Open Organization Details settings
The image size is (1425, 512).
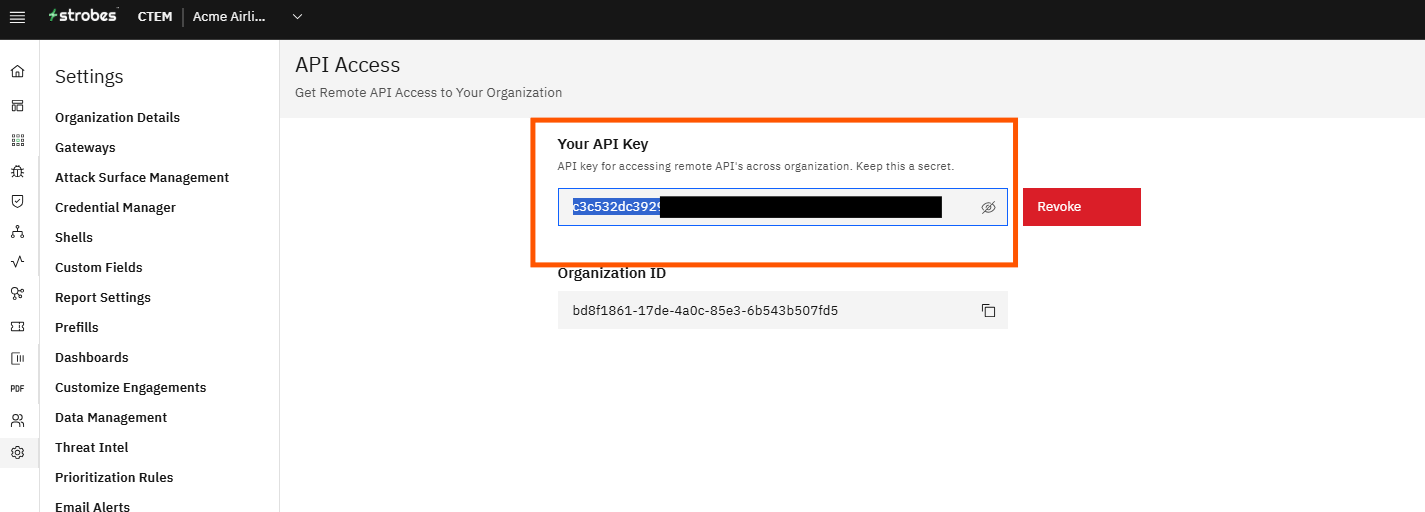(117, 117)
